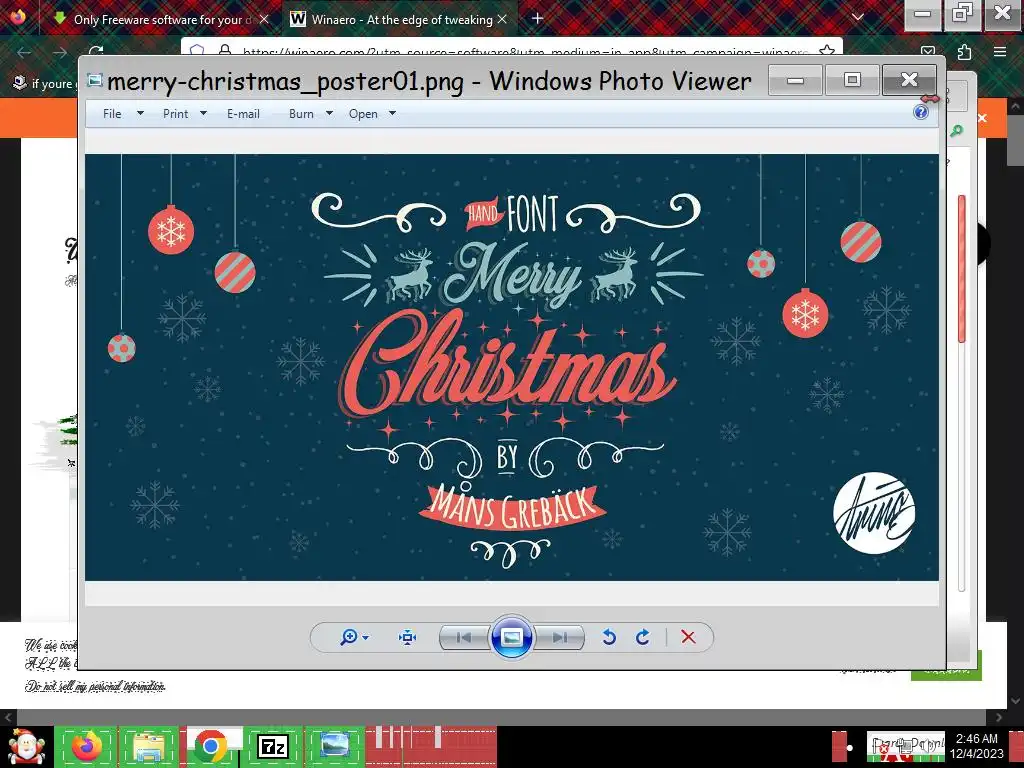Click the Photo Viewer title bar image icon
This screenshot has height=768, width=1024.
[x=95, y=80]
